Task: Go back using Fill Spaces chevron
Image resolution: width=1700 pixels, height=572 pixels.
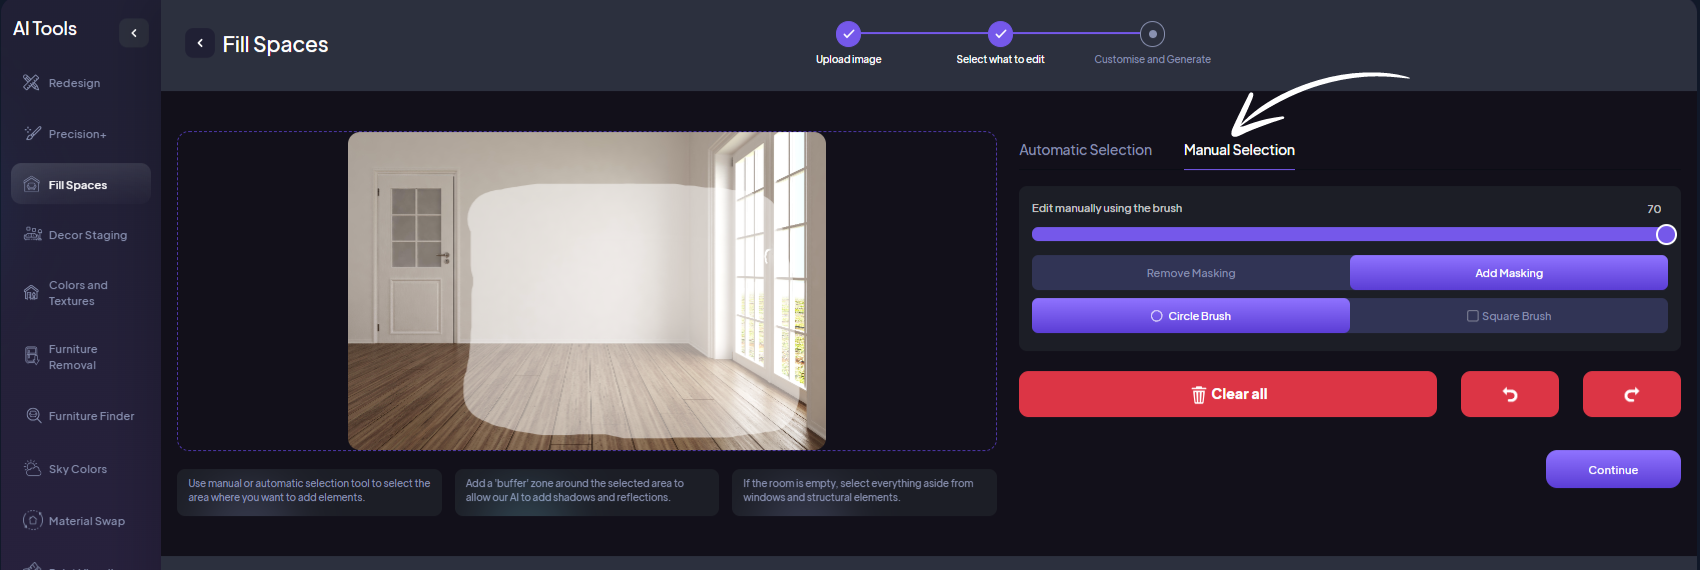Action: click(x=200, y=43)
